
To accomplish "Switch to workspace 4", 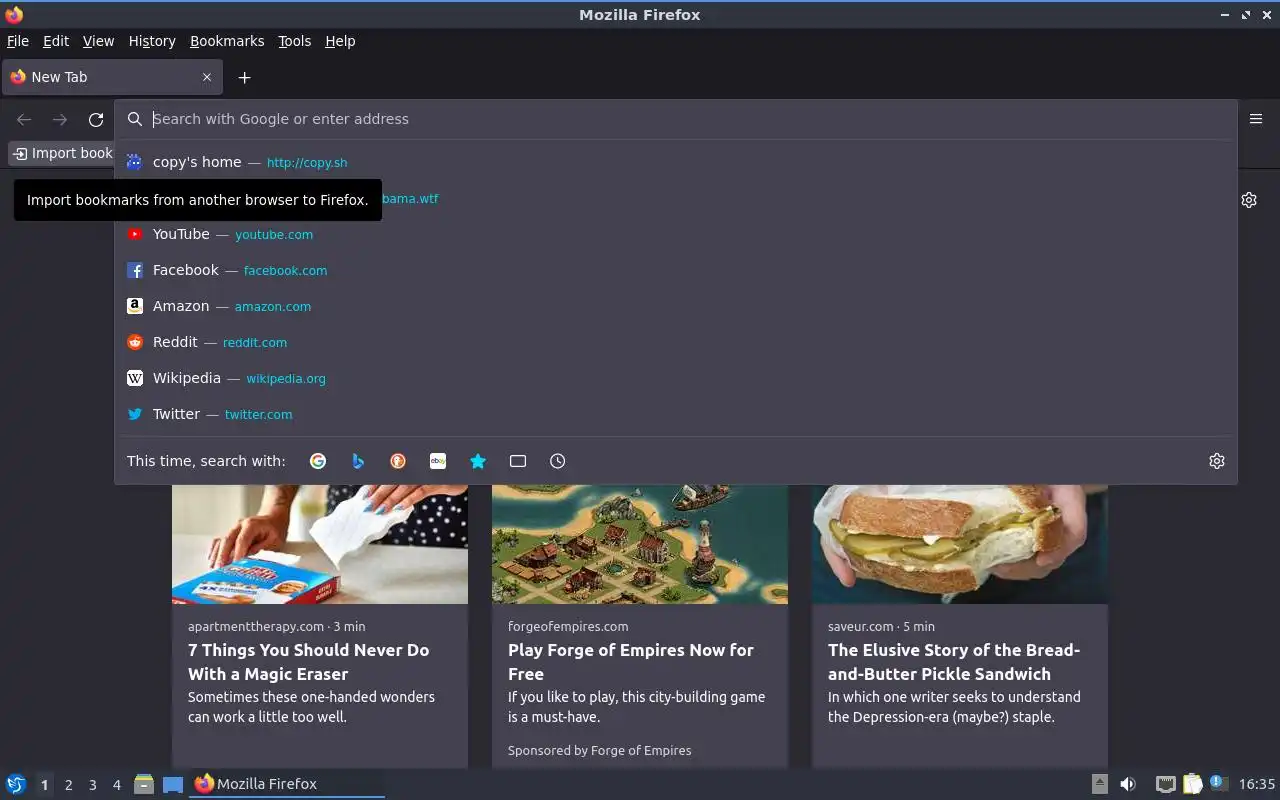I will [x=116, y=785].
